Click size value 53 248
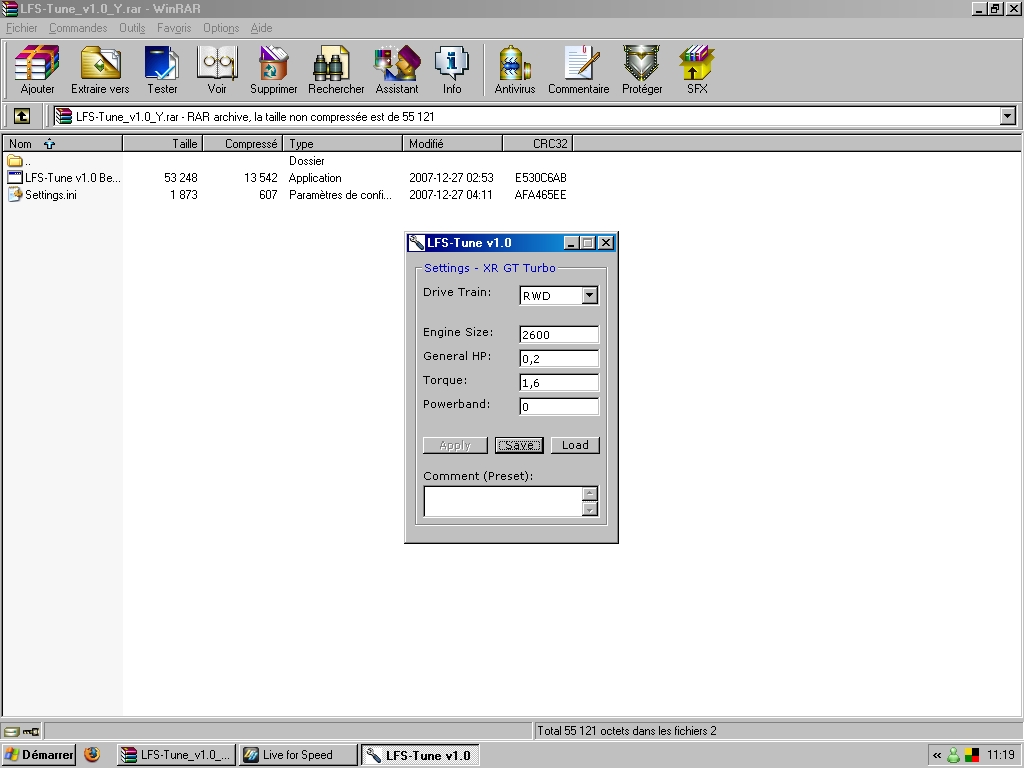Image resolution: width=1024 pixels, height=768 pixels. (x=181, y=178)
